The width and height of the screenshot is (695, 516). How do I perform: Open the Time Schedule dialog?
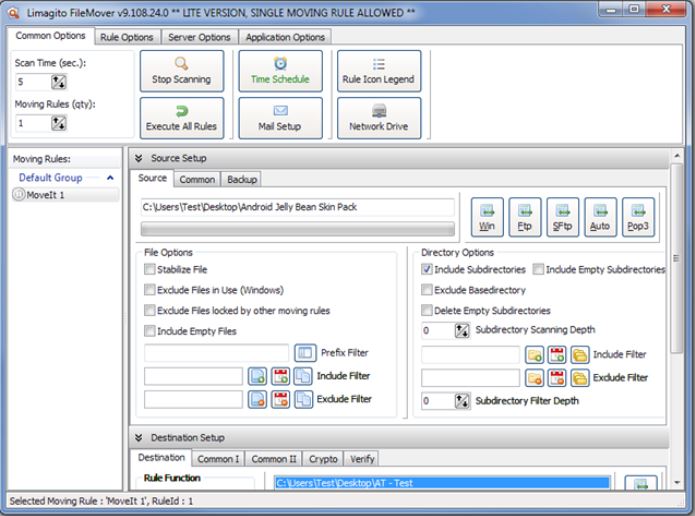click(x=280, y=71)
